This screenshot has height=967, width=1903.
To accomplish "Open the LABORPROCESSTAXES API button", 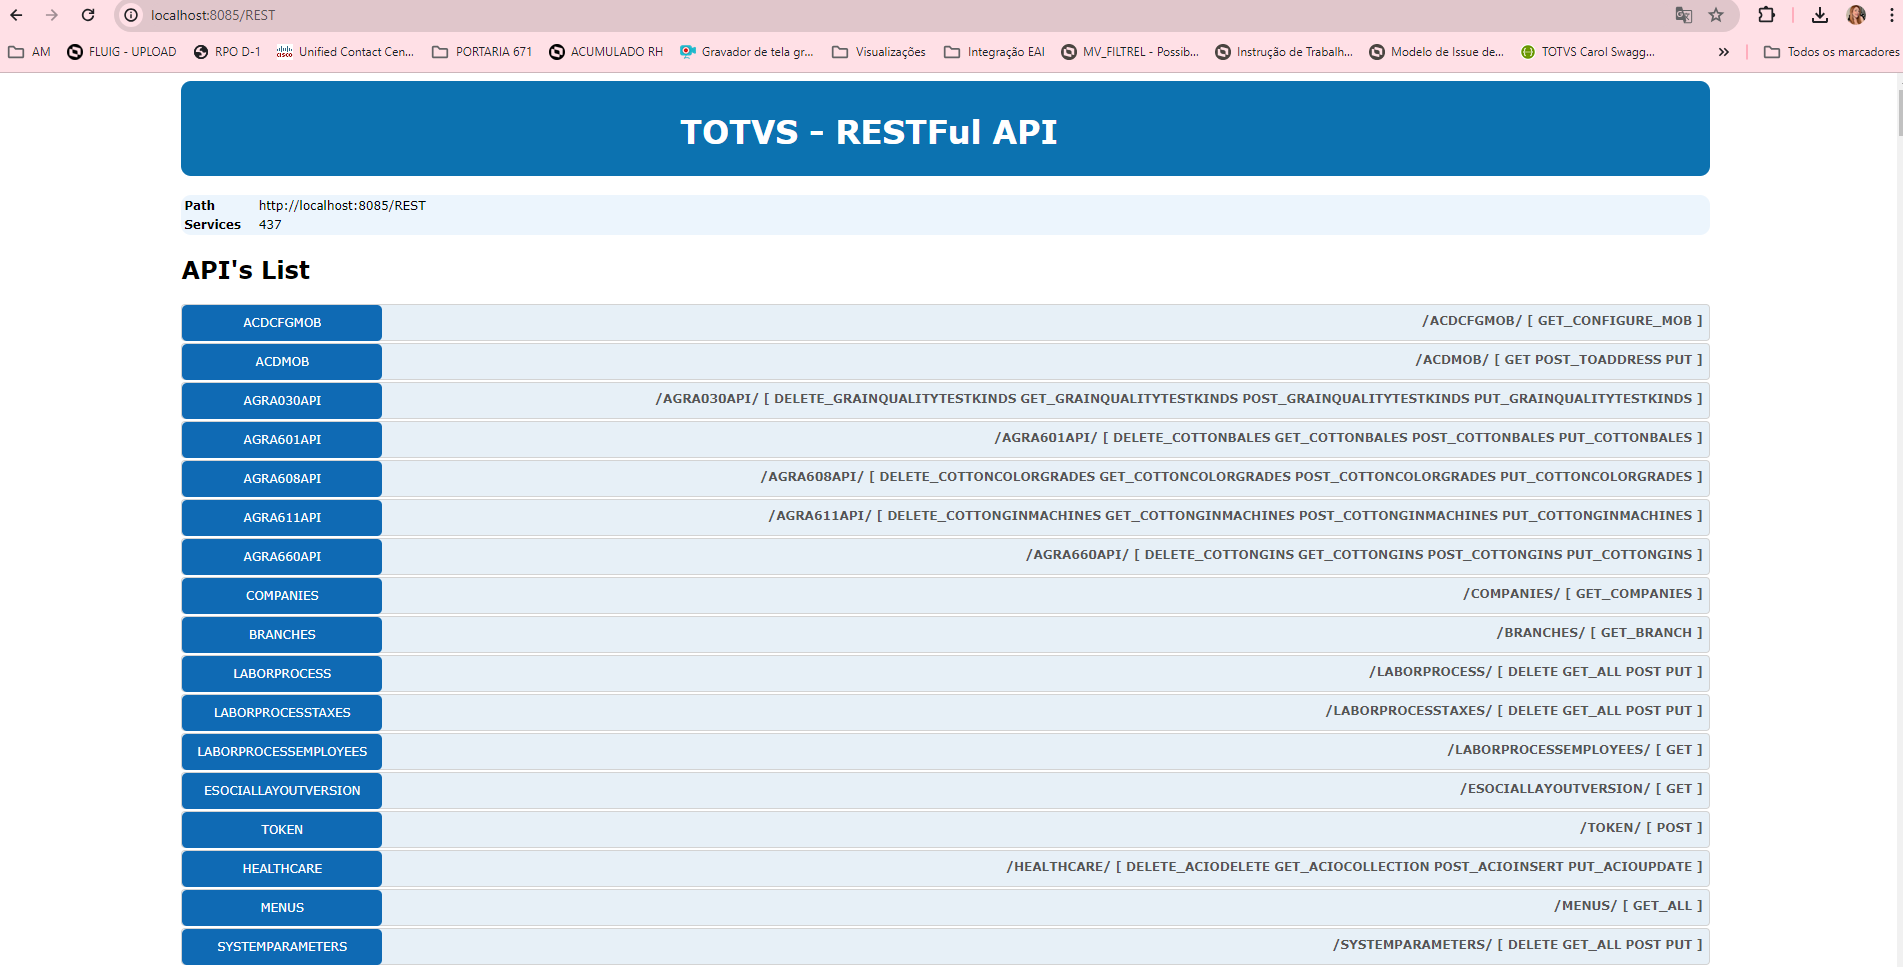I will pyautogui.click(x=282, y=713).
